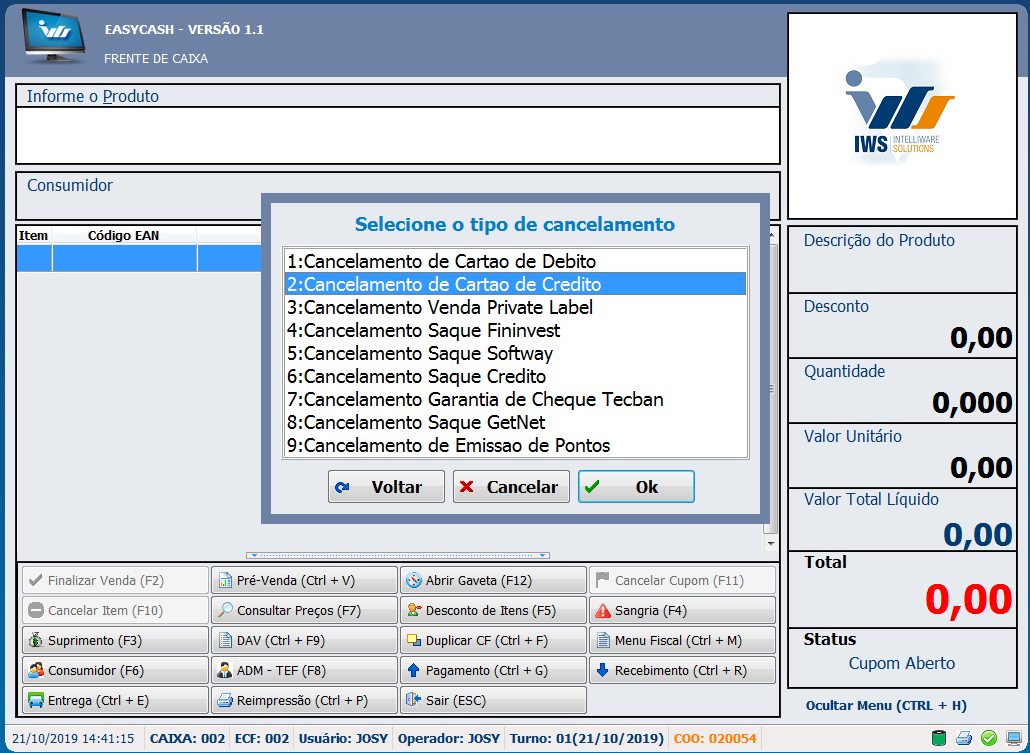
Task: Collapse panel using dotted splitter arrows
Action: click(397, 555)
